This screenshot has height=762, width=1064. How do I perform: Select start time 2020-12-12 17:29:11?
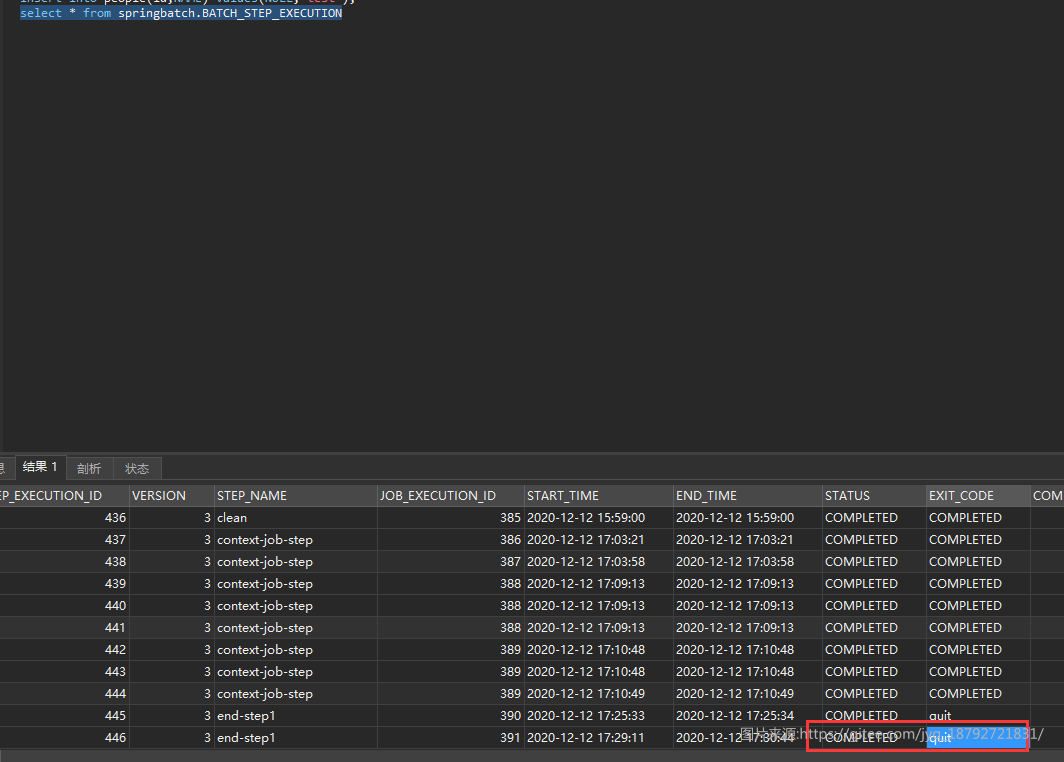[x=598, y=738]
